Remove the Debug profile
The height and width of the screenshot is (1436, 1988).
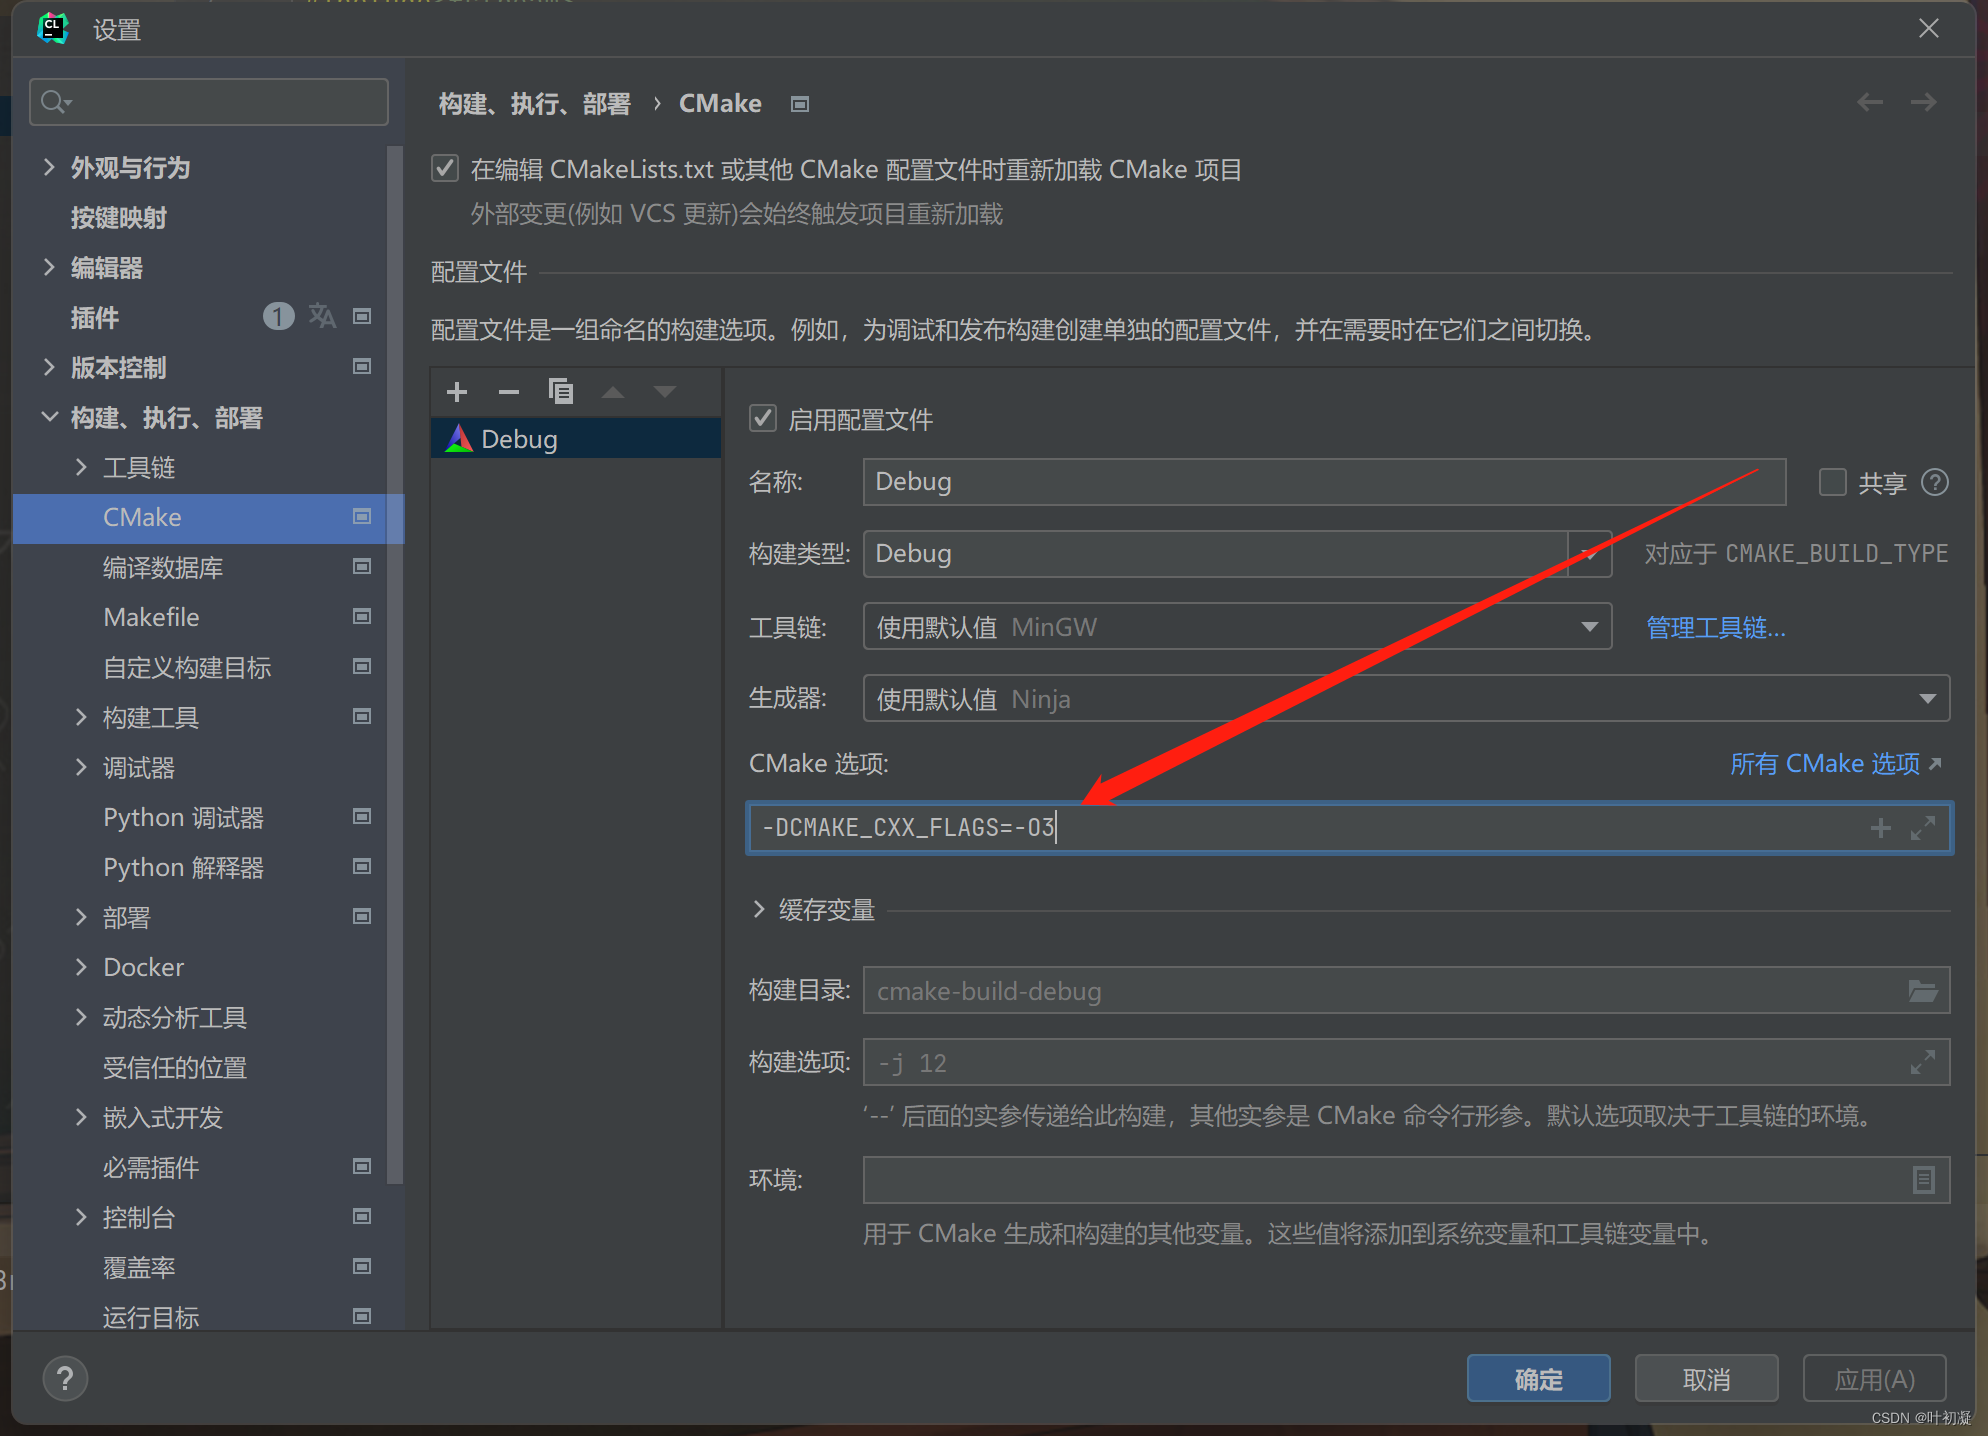509,391
